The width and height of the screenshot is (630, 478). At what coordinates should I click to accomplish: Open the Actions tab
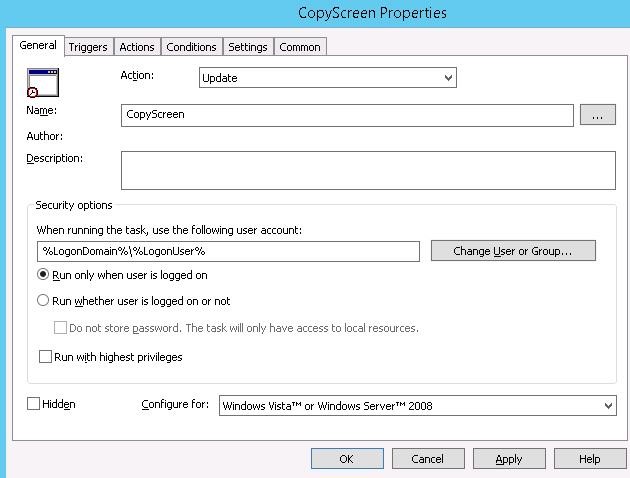click(137, 47)
